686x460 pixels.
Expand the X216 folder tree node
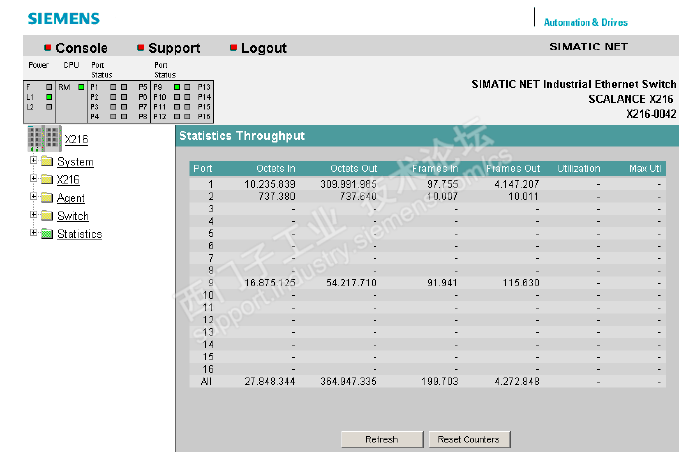[x=33, y=179]
